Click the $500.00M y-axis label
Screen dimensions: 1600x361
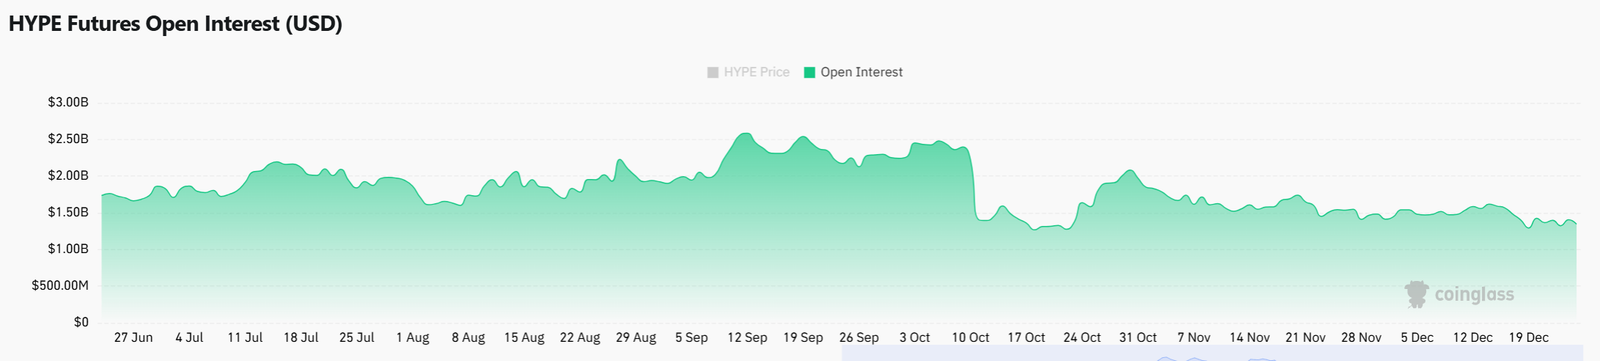click(x=60, y=286)
